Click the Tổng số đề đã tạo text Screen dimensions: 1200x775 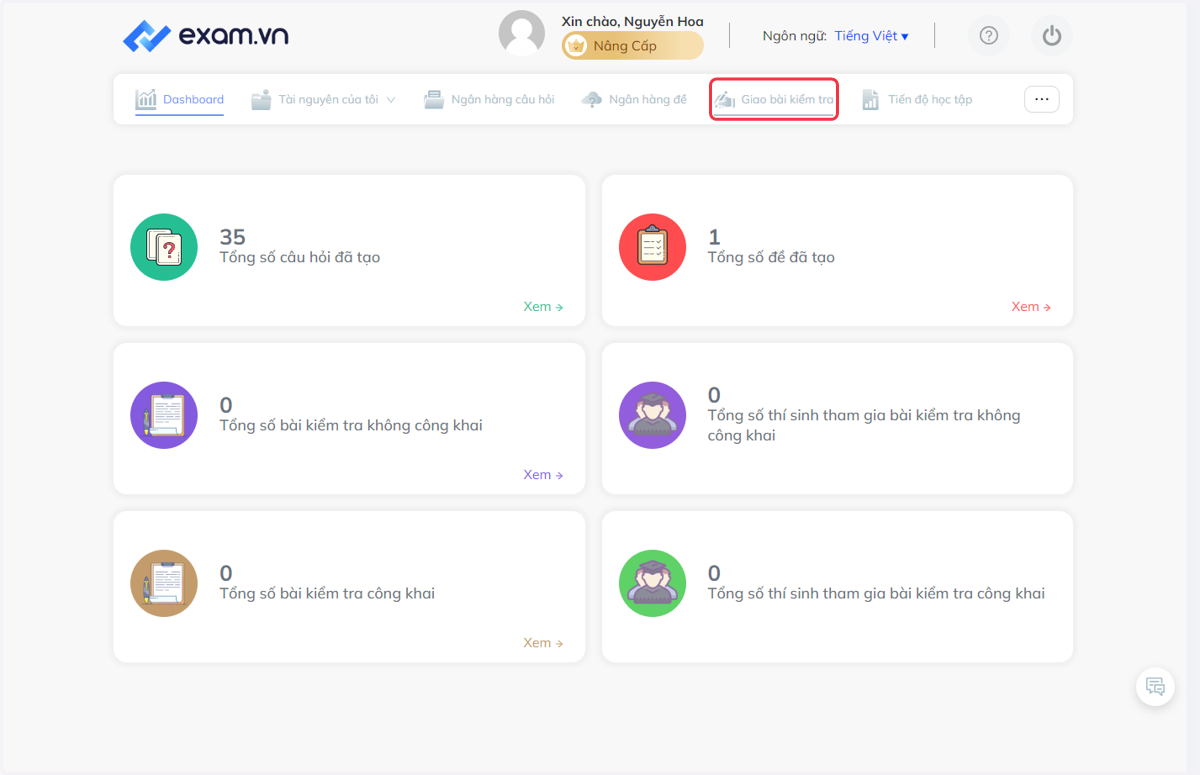pyautogui.click(x=771, y=258)
